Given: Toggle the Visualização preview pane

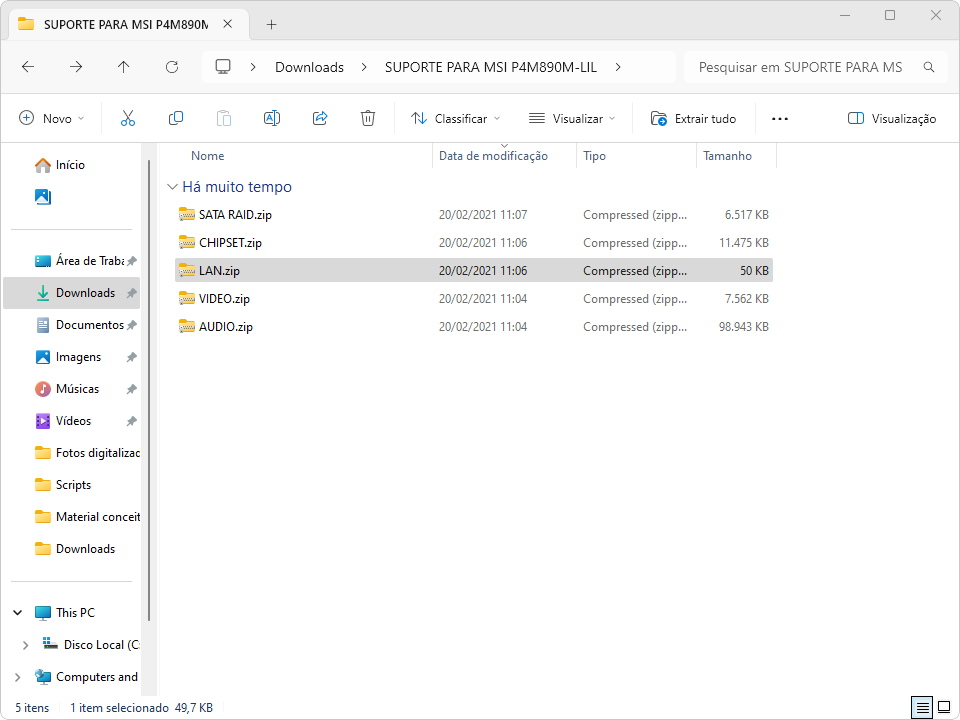Looking at the screenshot, I should coord(891,118).
